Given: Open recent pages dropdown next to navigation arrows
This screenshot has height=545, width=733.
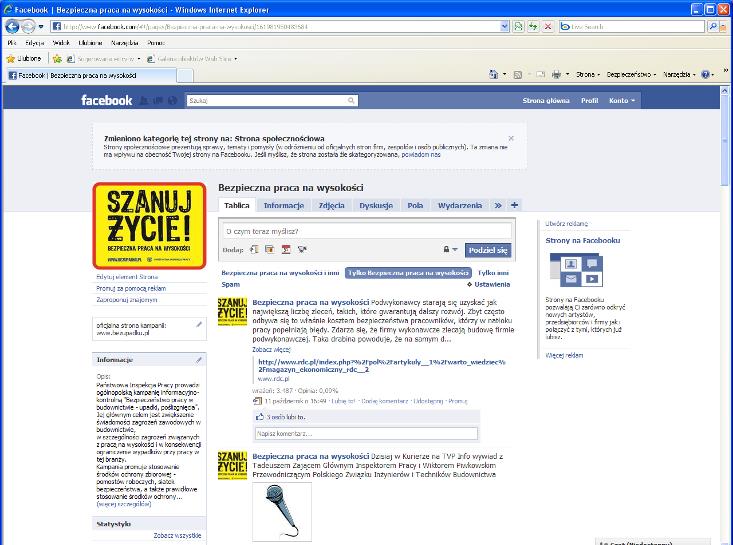Looking at the screenshot, I should click(41, 27).
